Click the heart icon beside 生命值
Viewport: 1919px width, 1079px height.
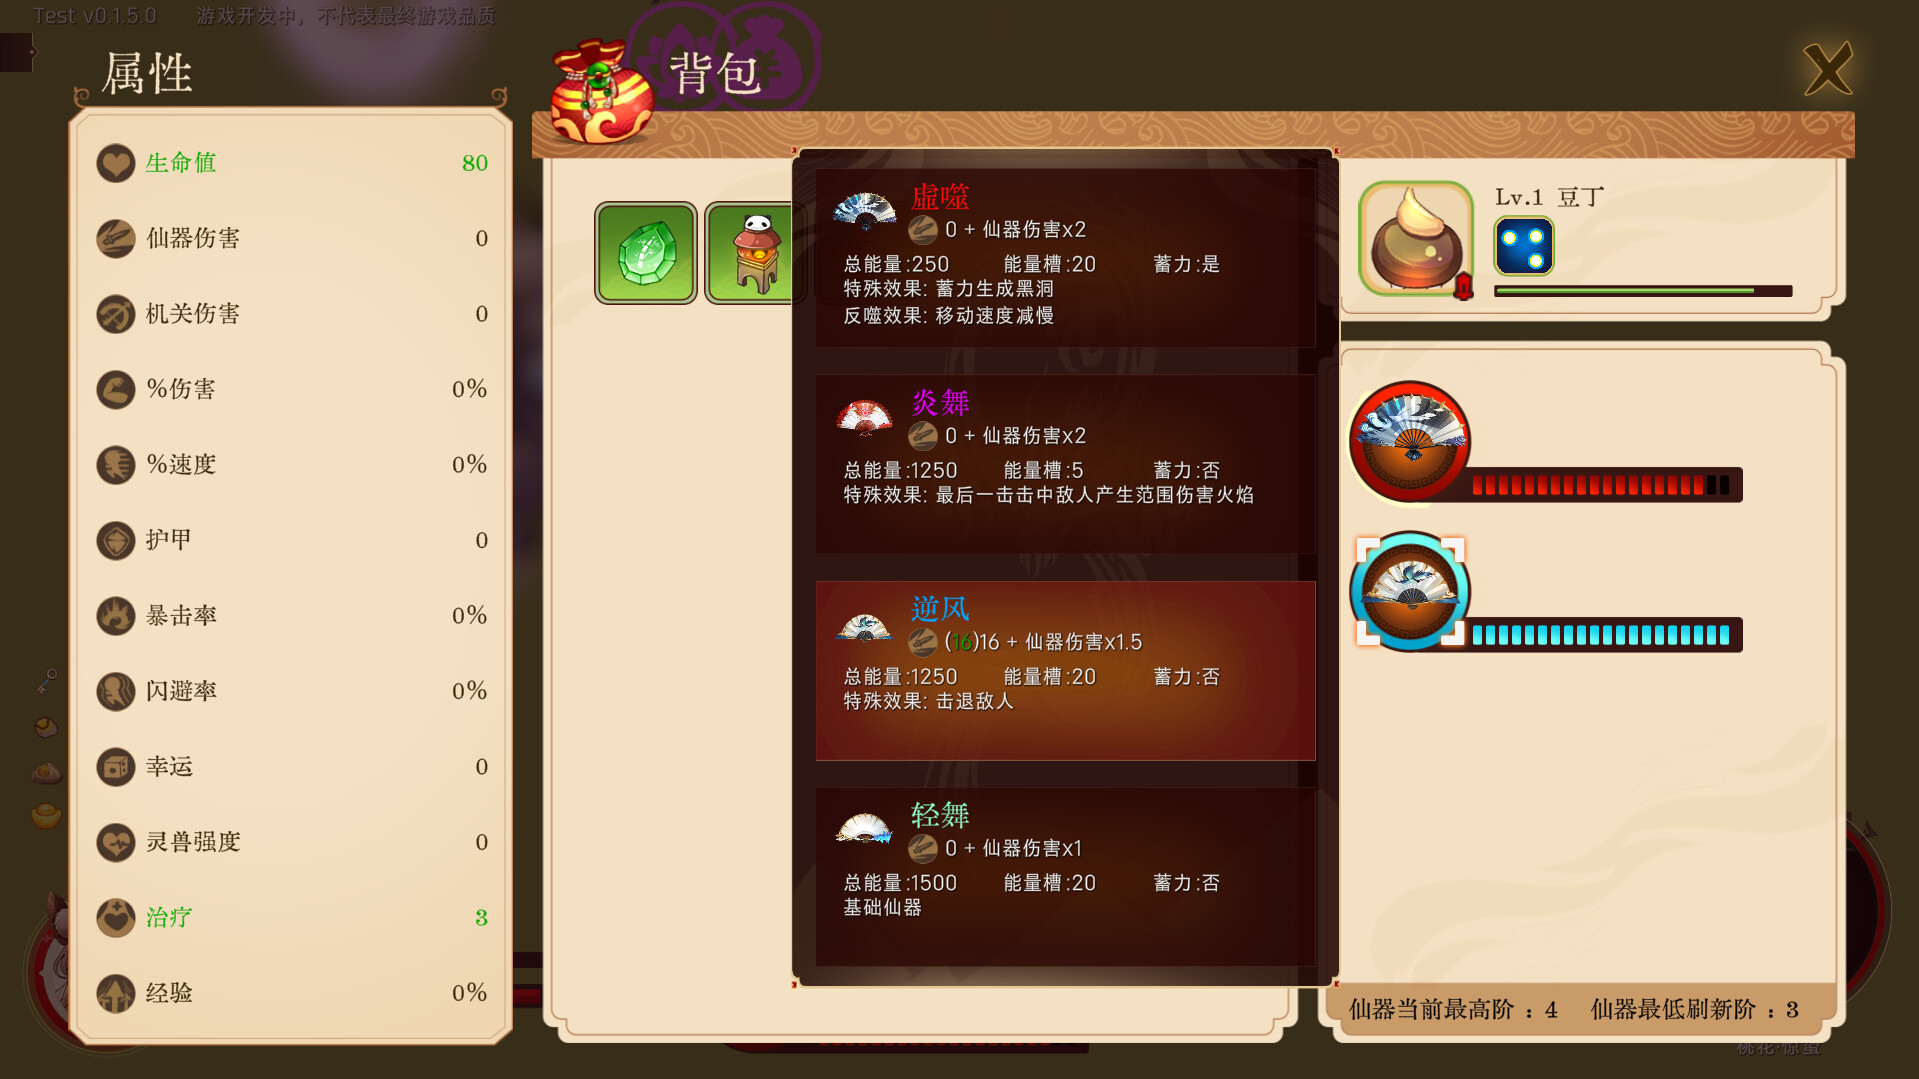pos(116,163)
